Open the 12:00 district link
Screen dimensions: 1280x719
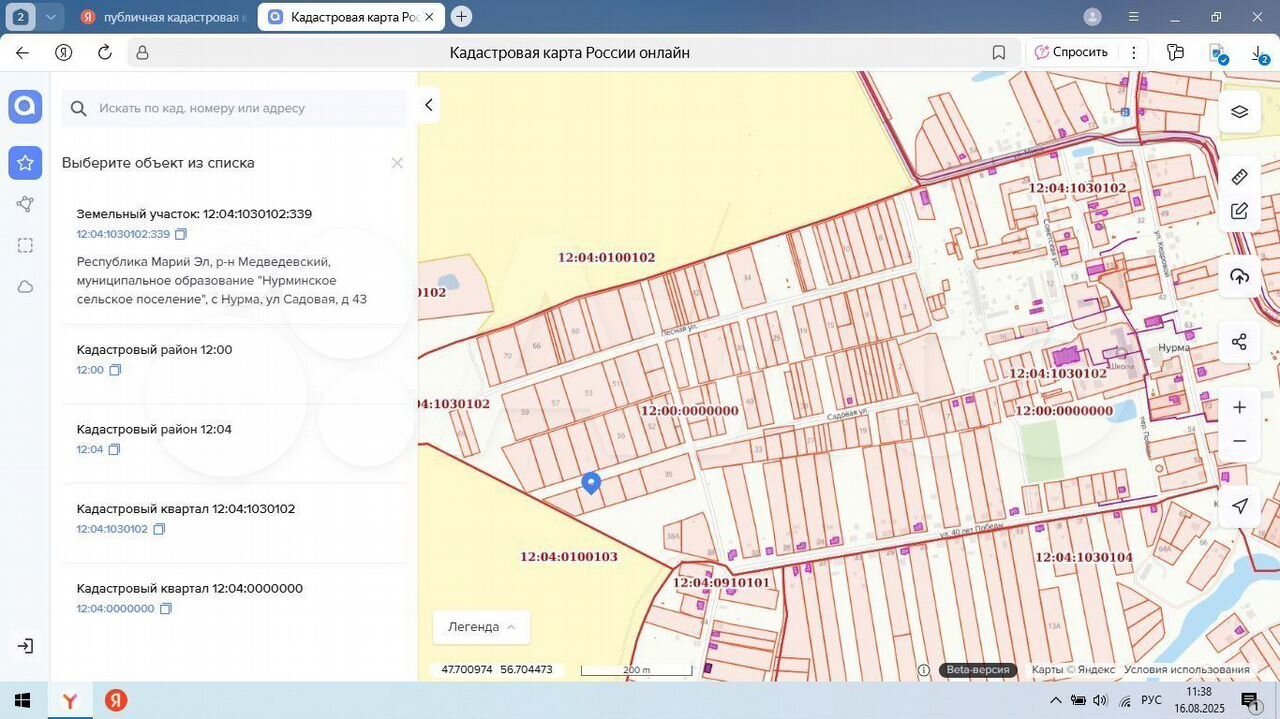tap(90, 370)
